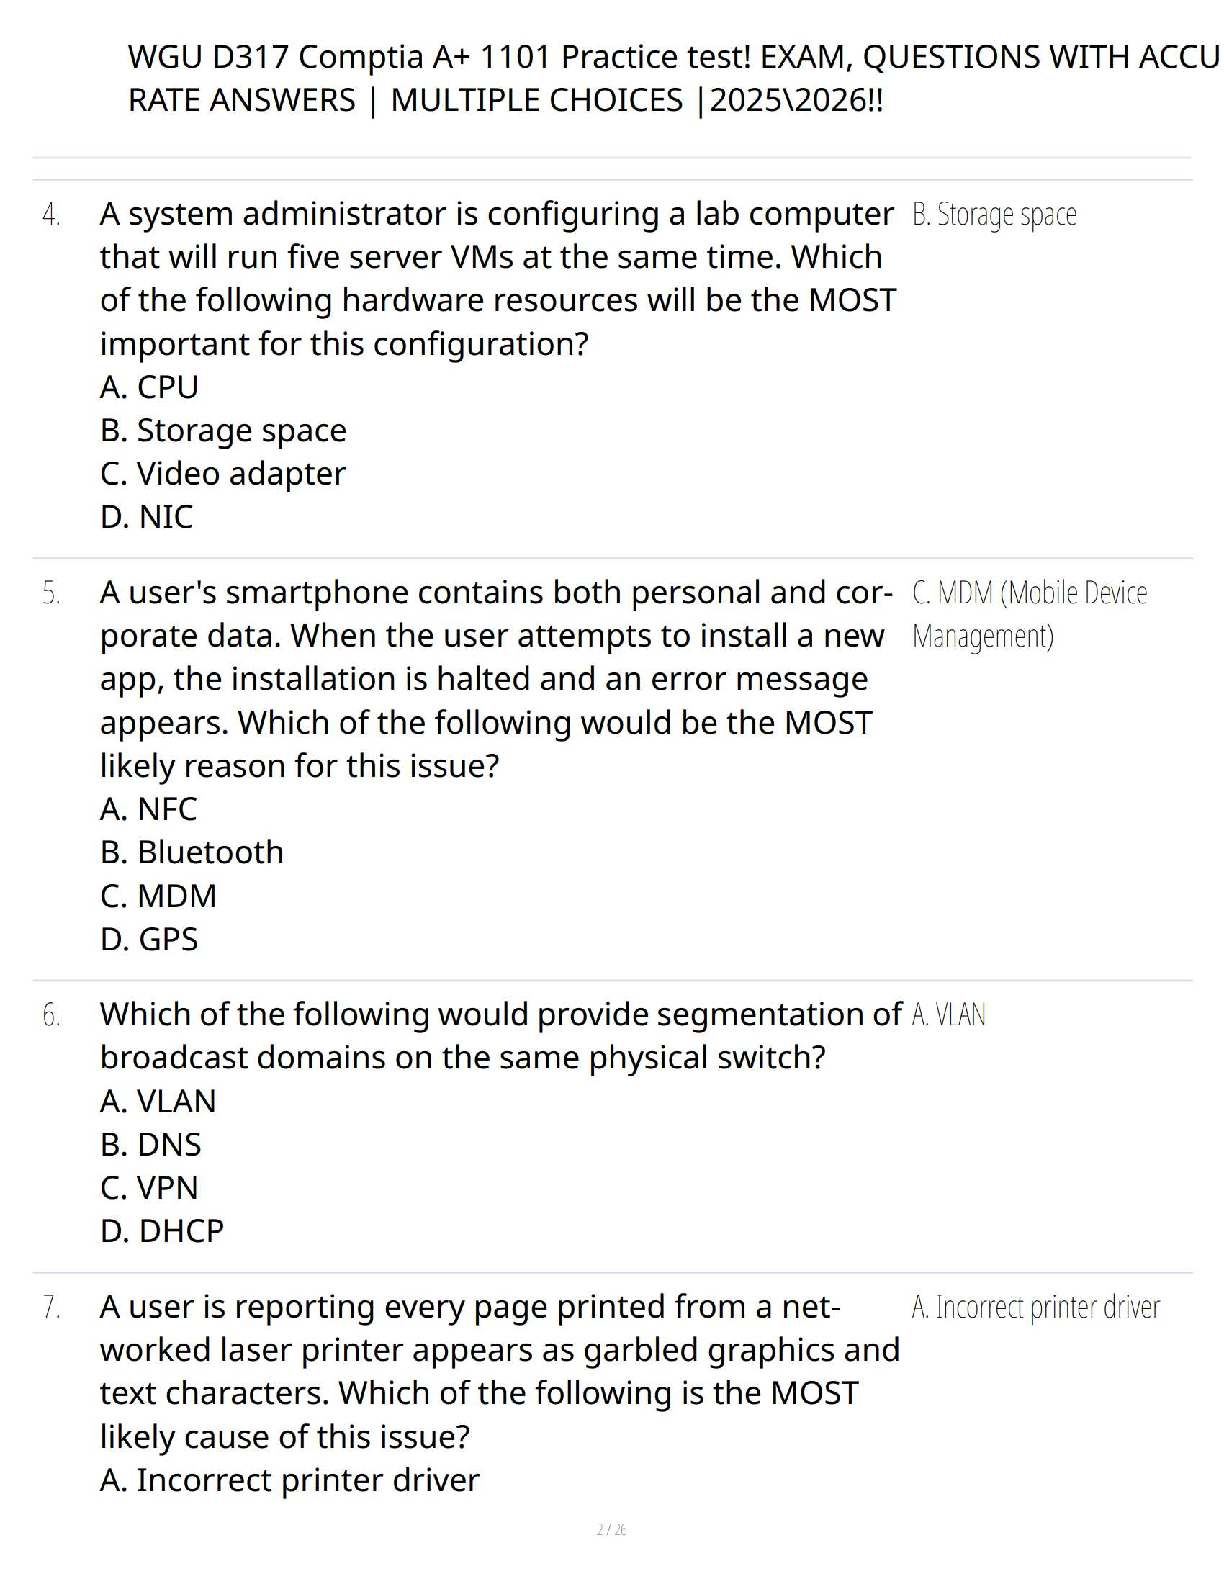Click answer option A. CPU

149,387
